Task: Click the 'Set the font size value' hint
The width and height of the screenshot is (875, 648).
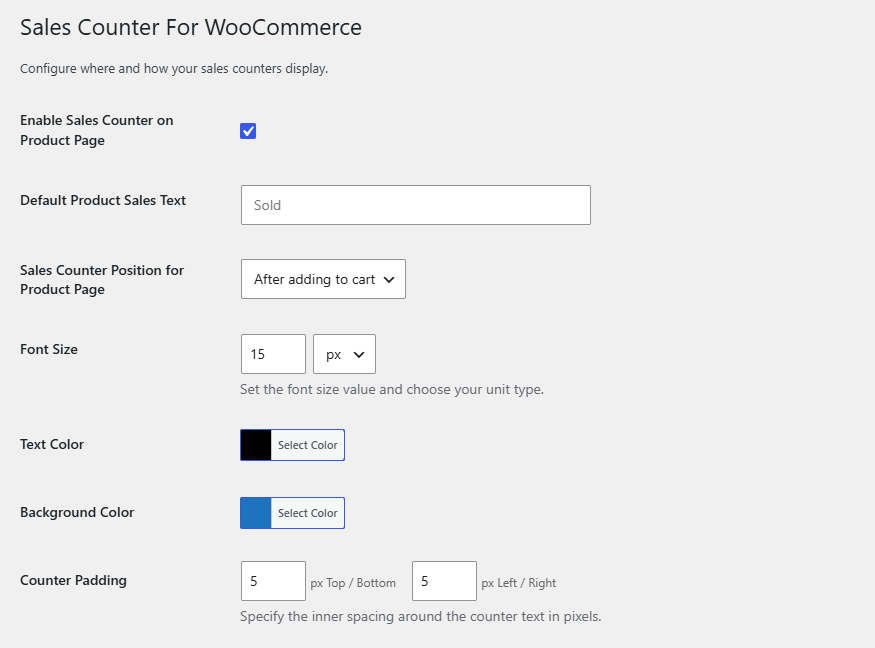Action: (x=392, y=389)
